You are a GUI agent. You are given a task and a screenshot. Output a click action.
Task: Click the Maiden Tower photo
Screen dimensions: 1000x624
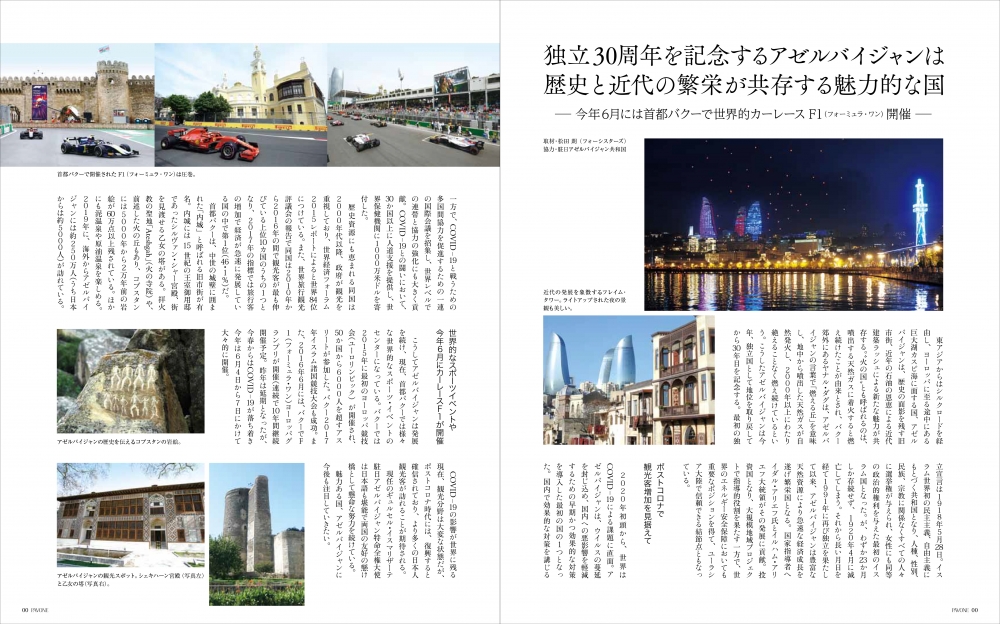256,534
